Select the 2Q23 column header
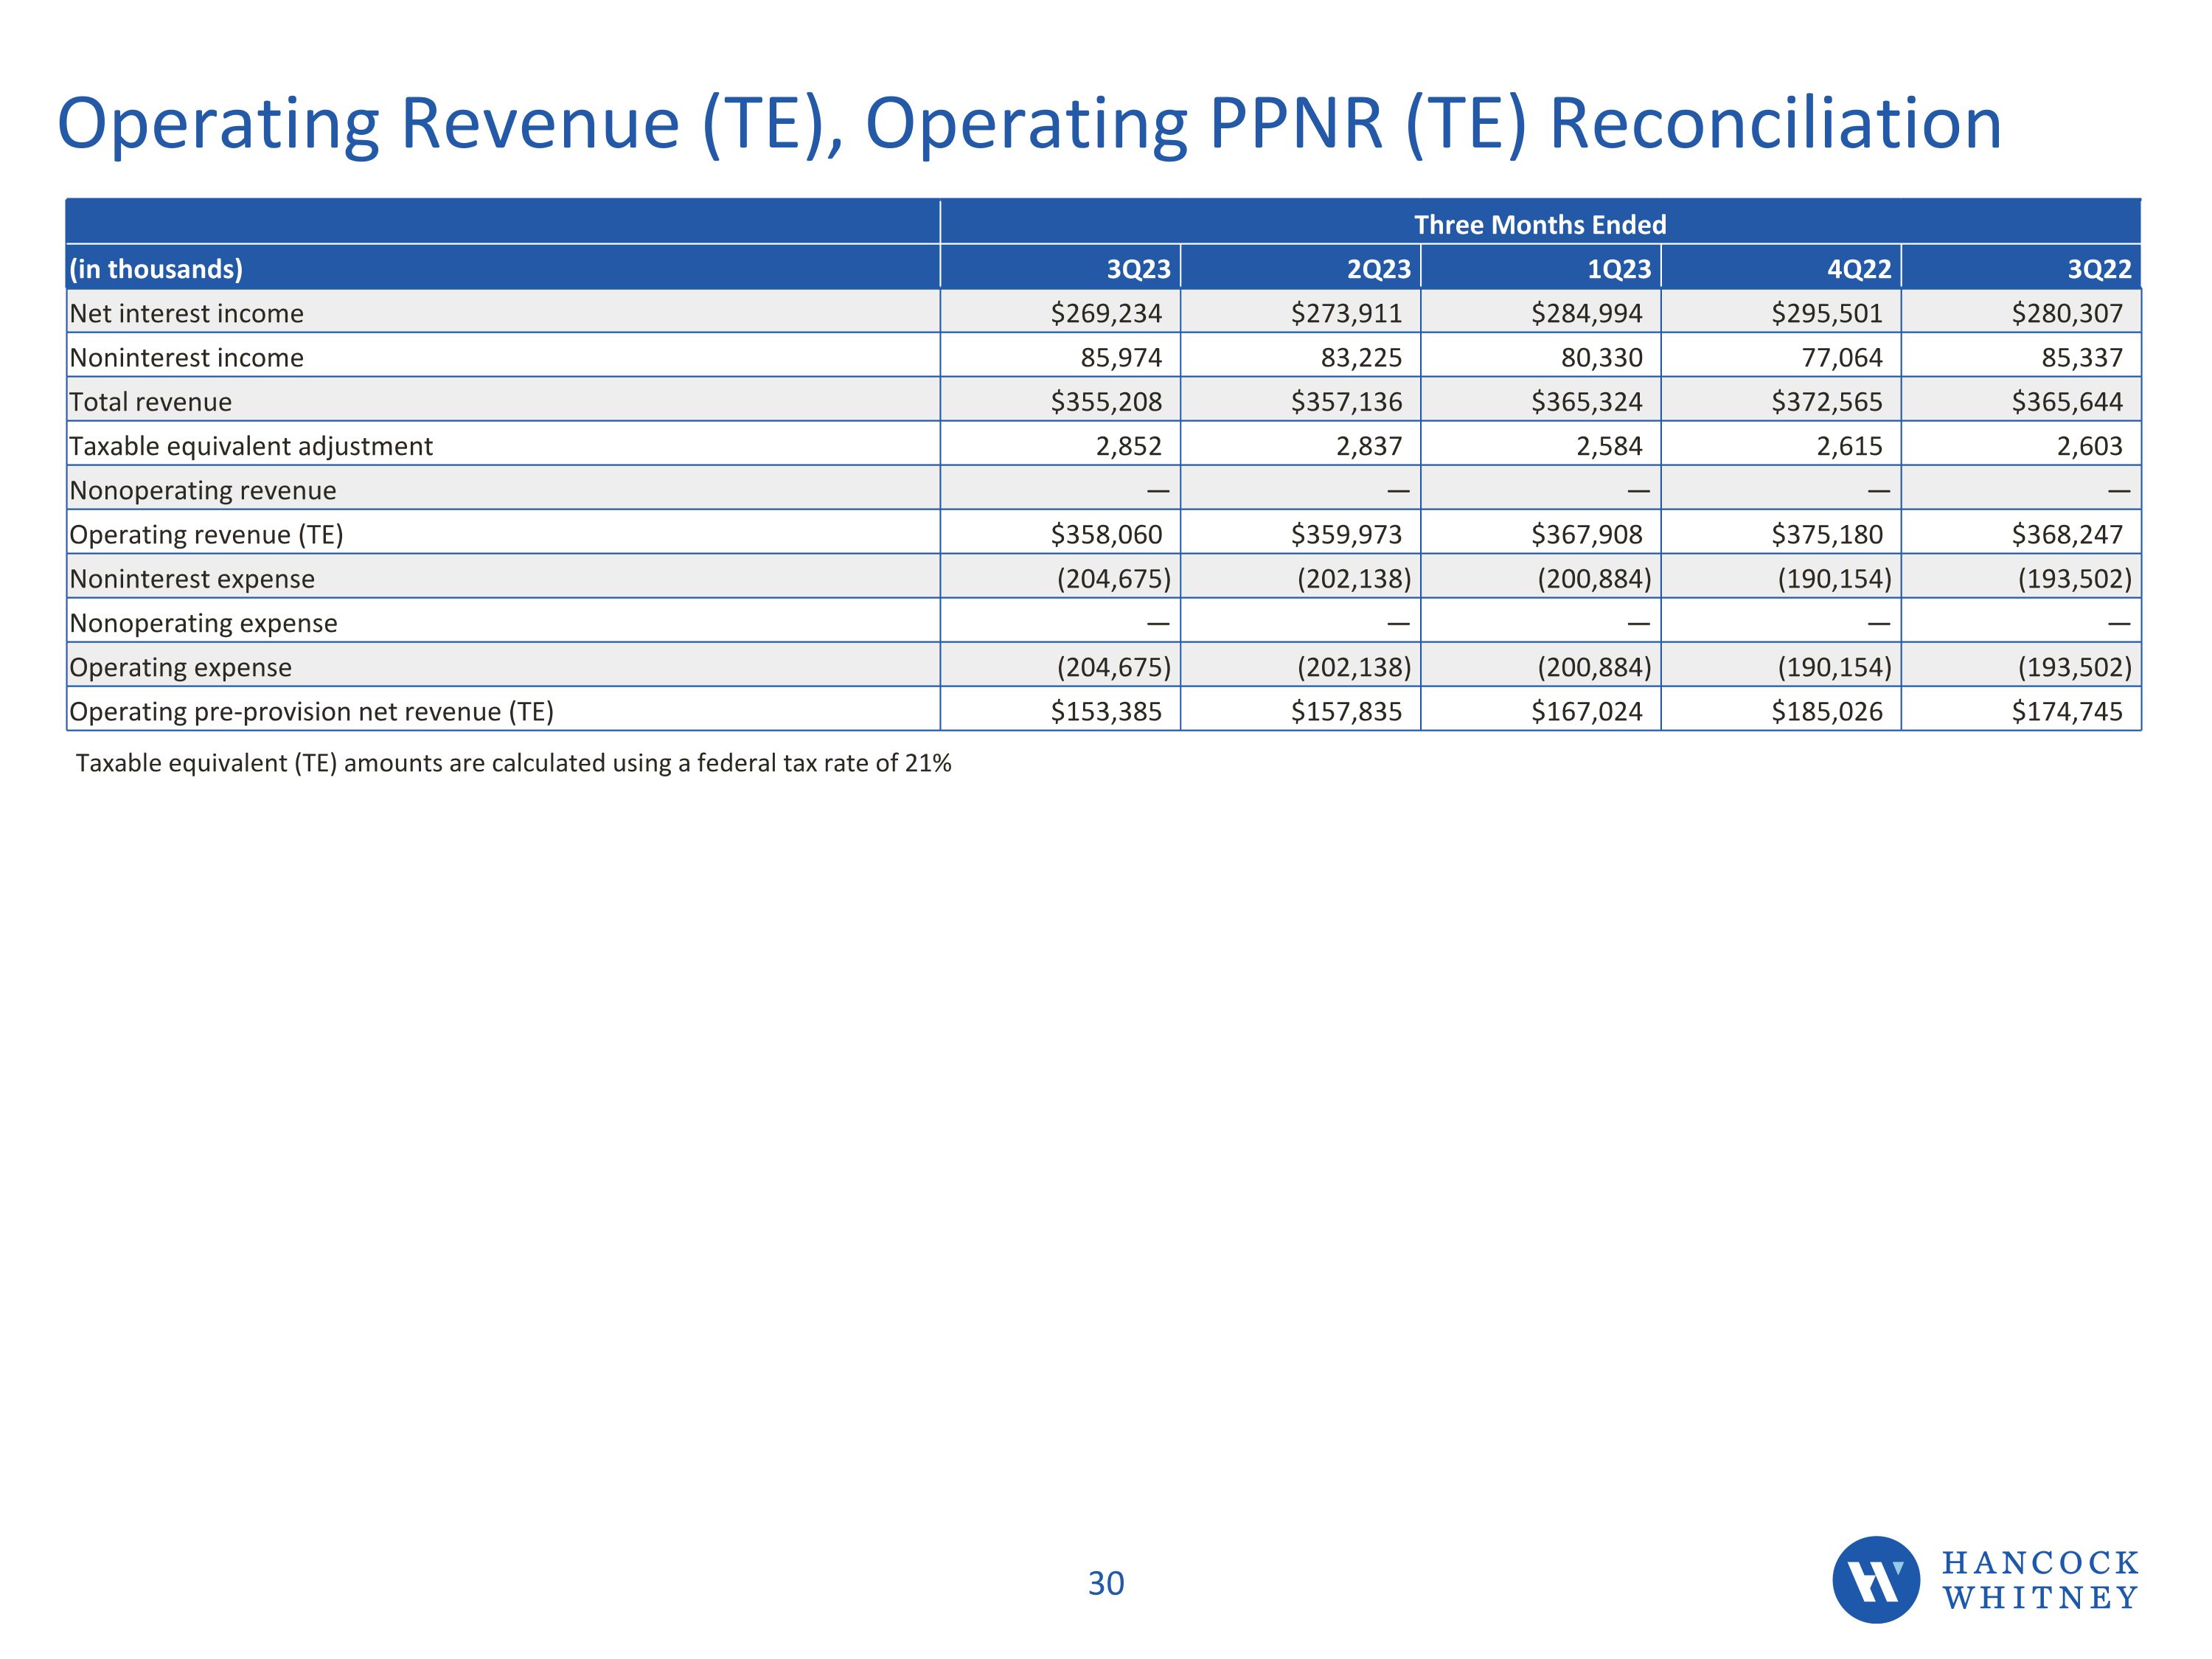The width and height of the screenshot is (2212, 1659). point(1378,269)
